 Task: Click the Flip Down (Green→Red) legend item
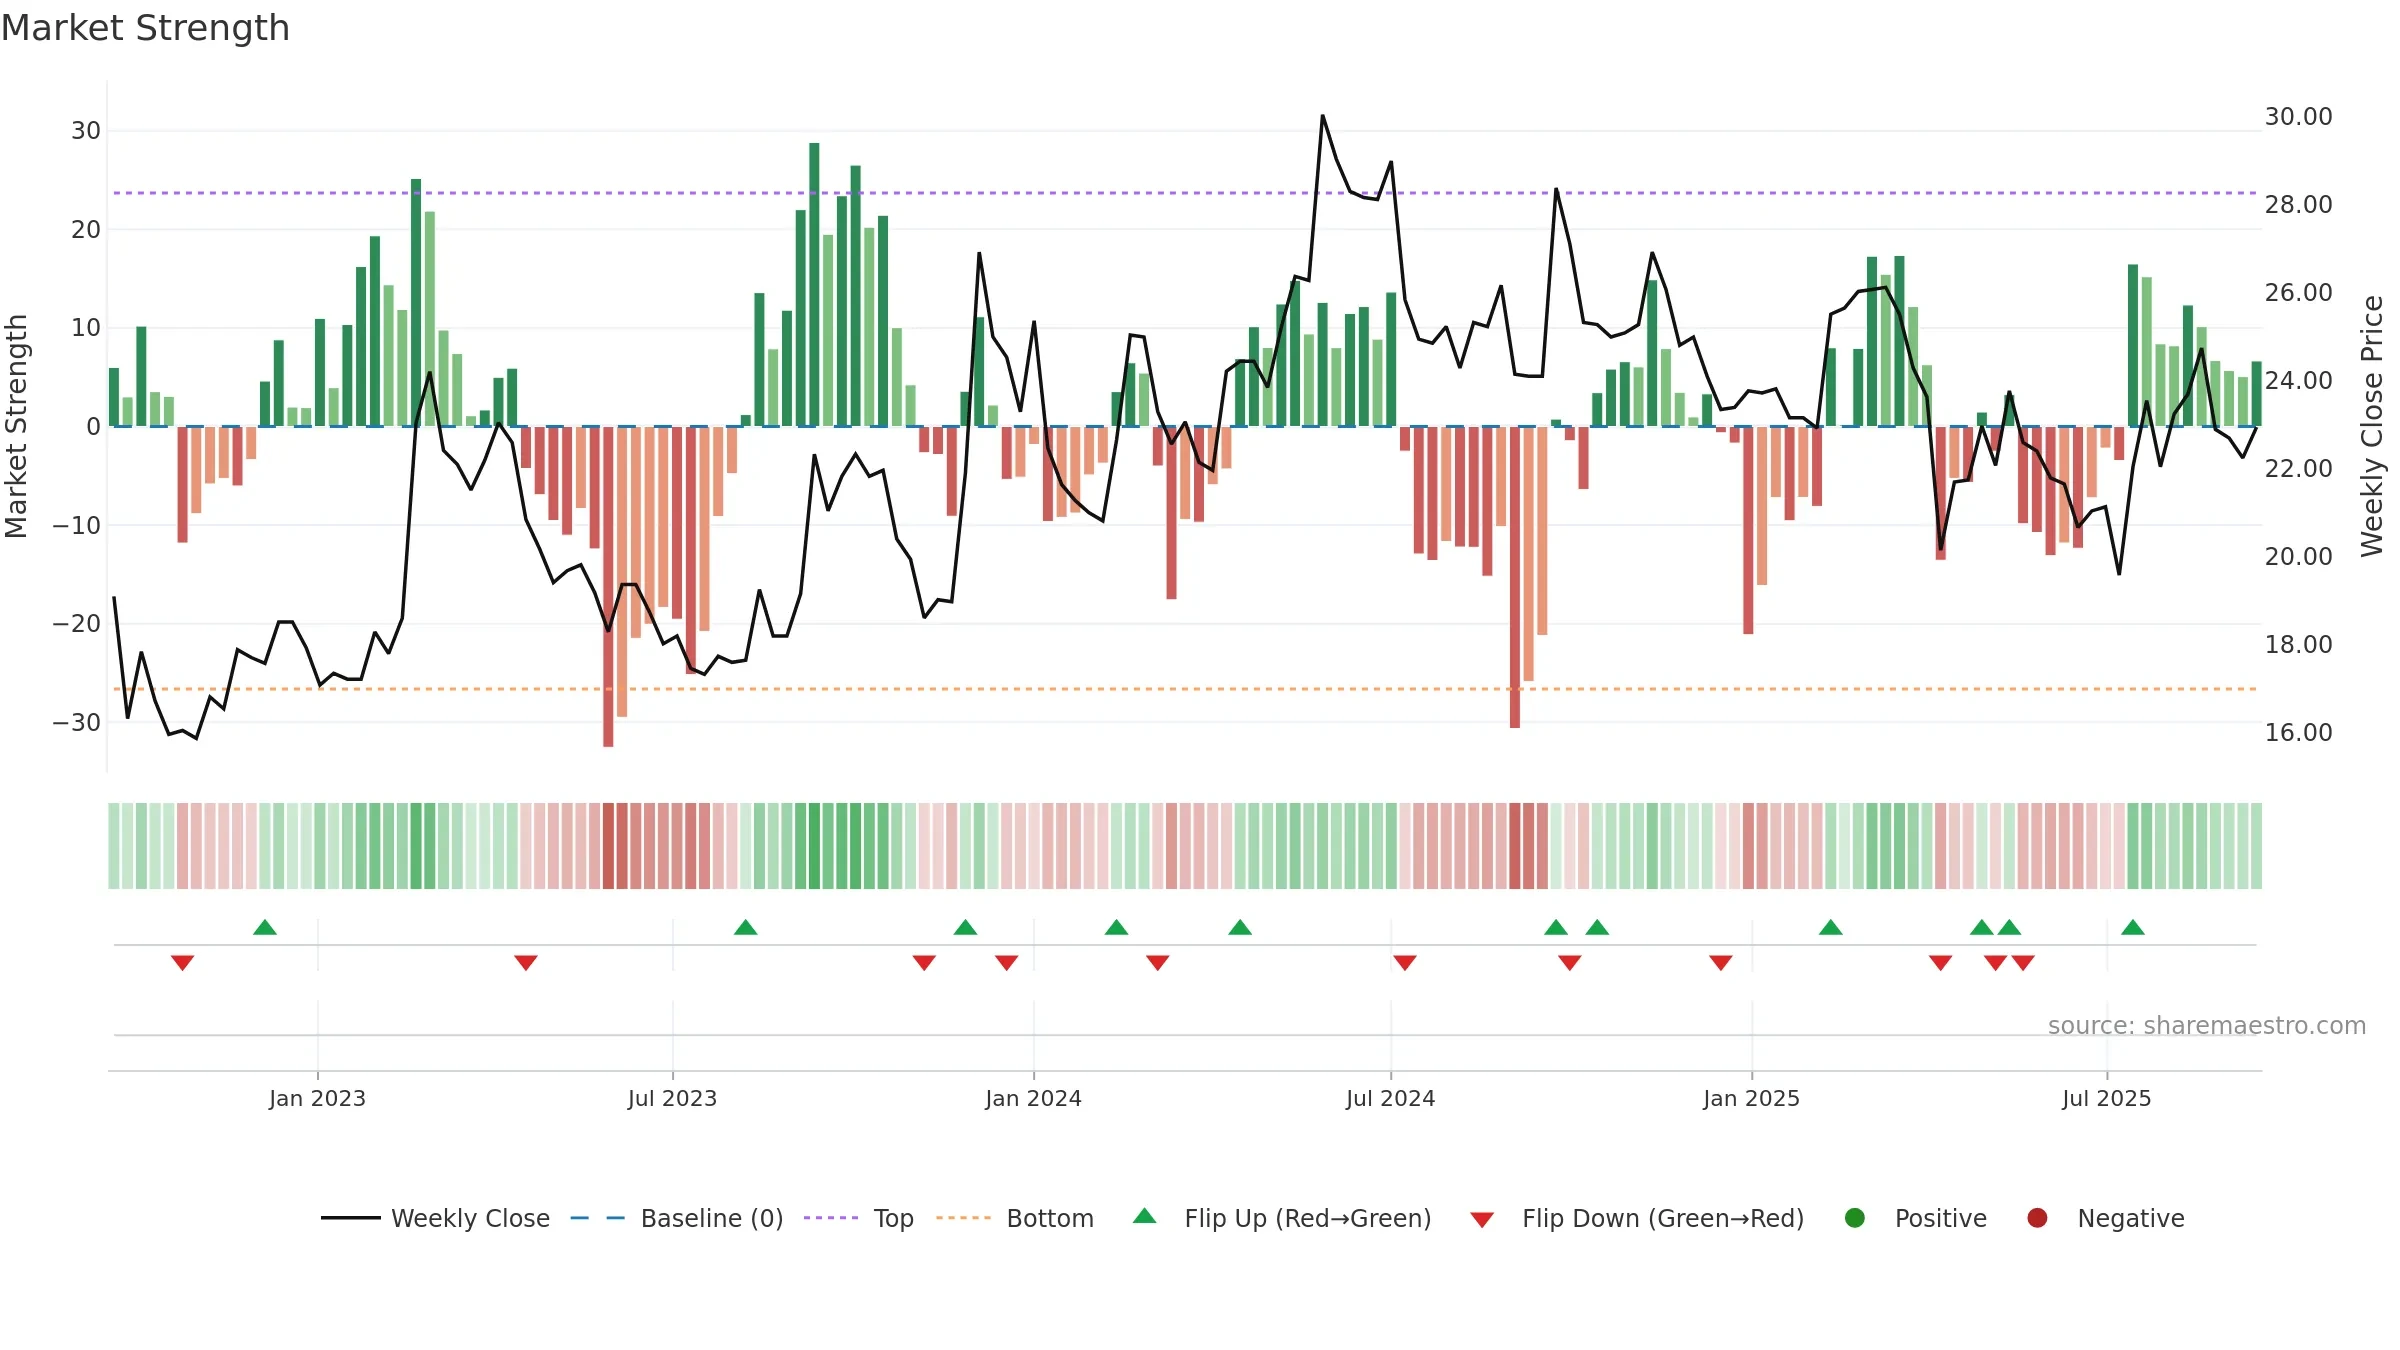[1638, 1218]
